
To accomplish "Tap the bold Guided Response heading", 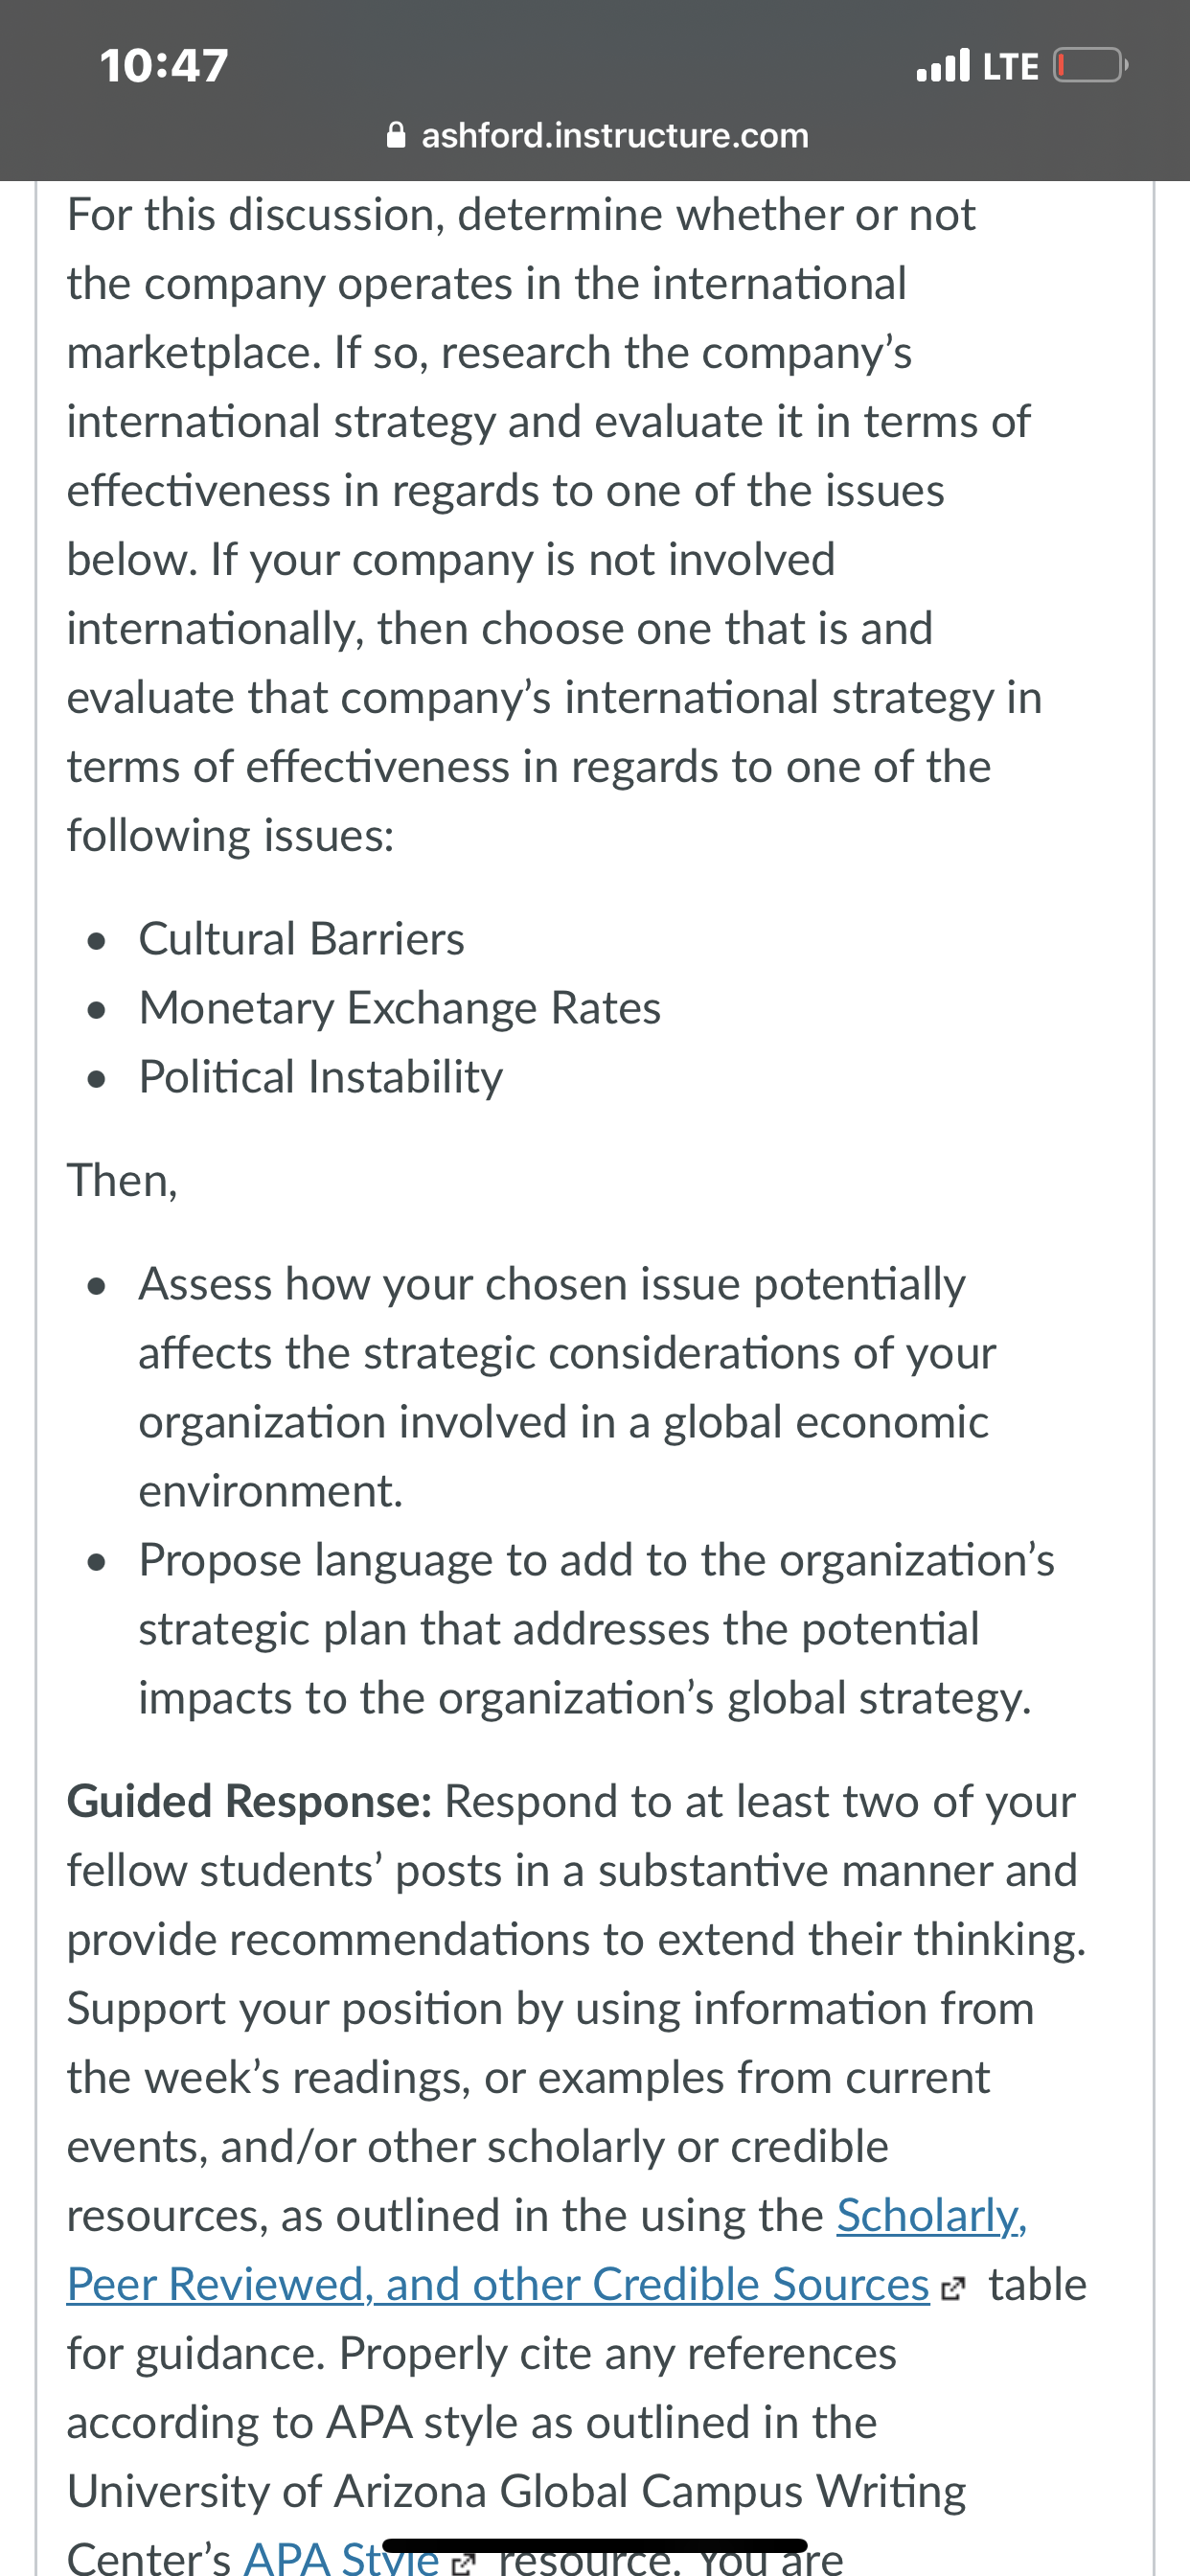I will pyautogui.click(x=250, y=1801).
